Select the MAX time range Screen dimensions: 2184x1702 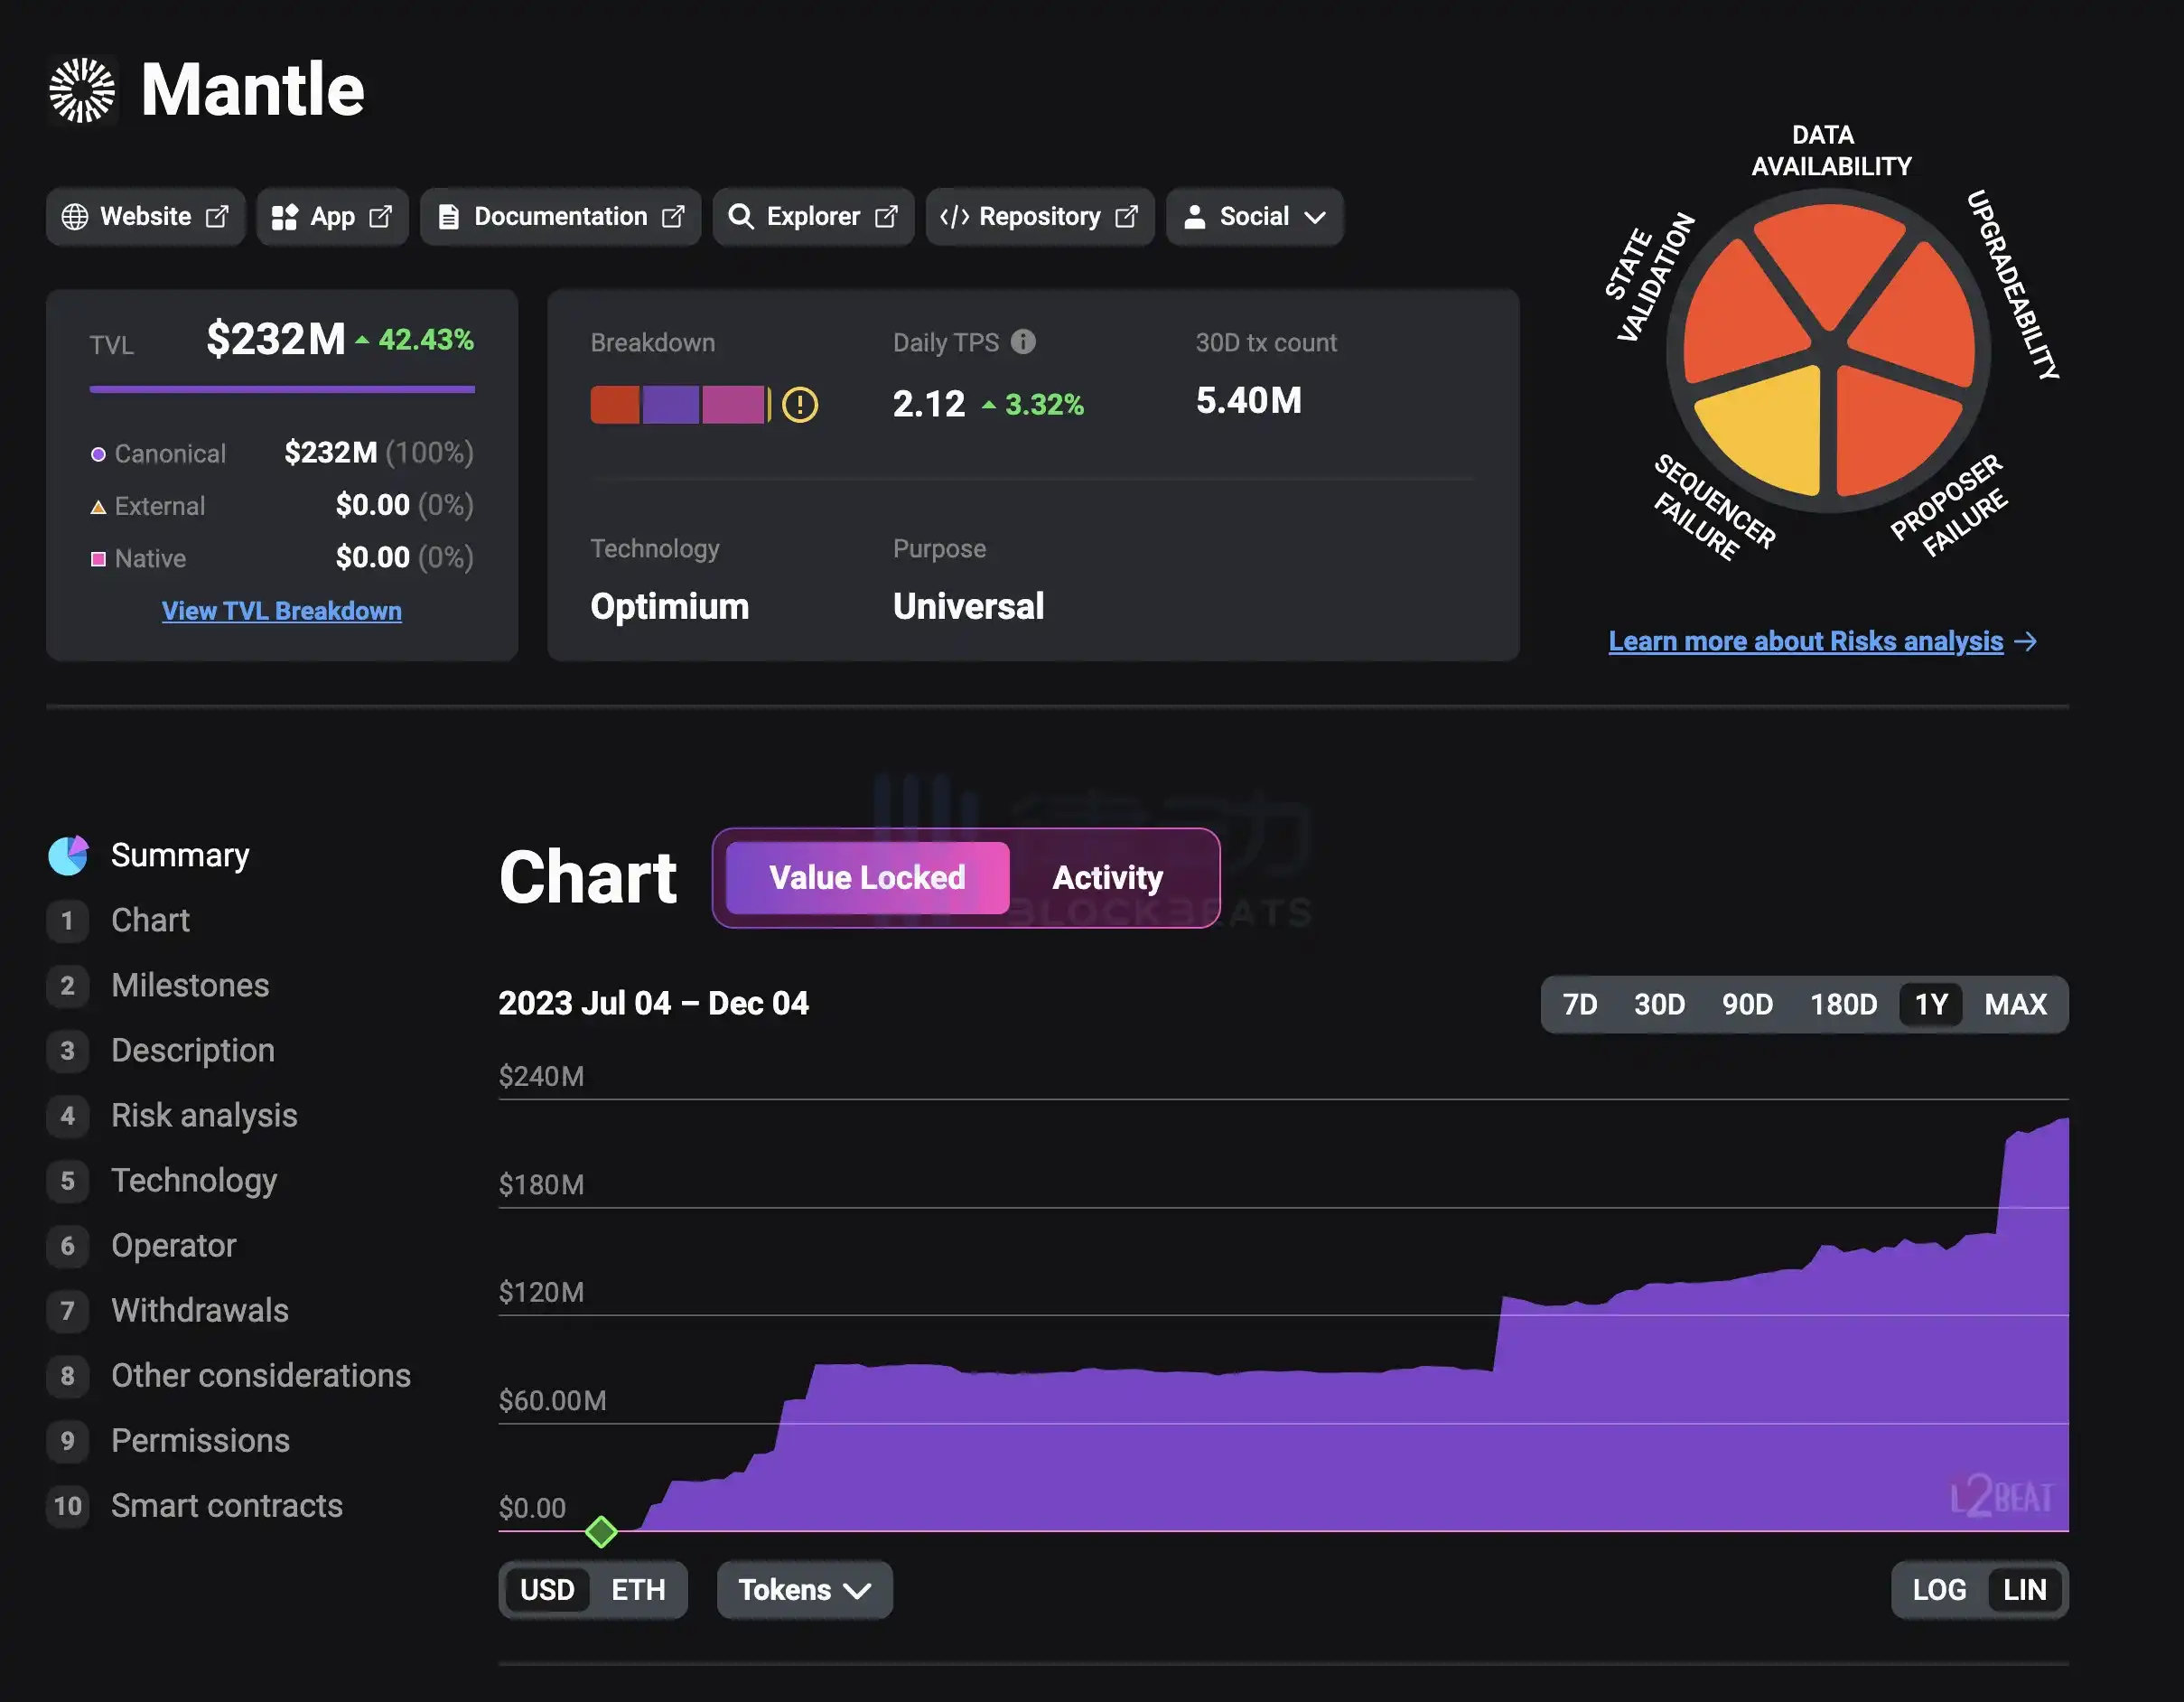pyautogui.click(x=2015, y=1004)
